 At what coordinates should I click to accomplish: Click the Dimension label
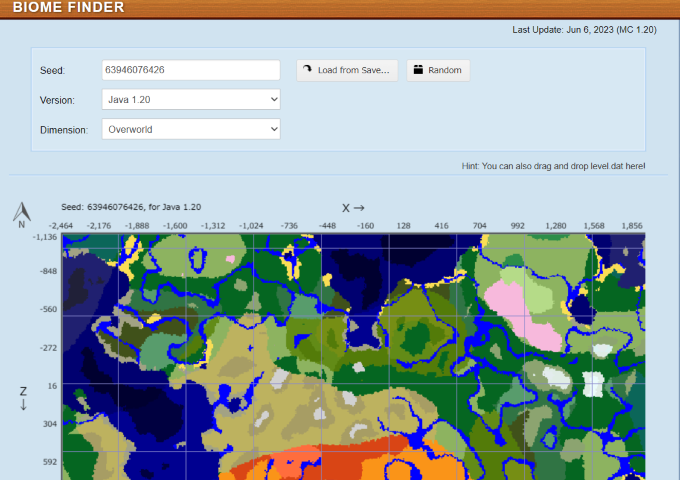(64, 130)
